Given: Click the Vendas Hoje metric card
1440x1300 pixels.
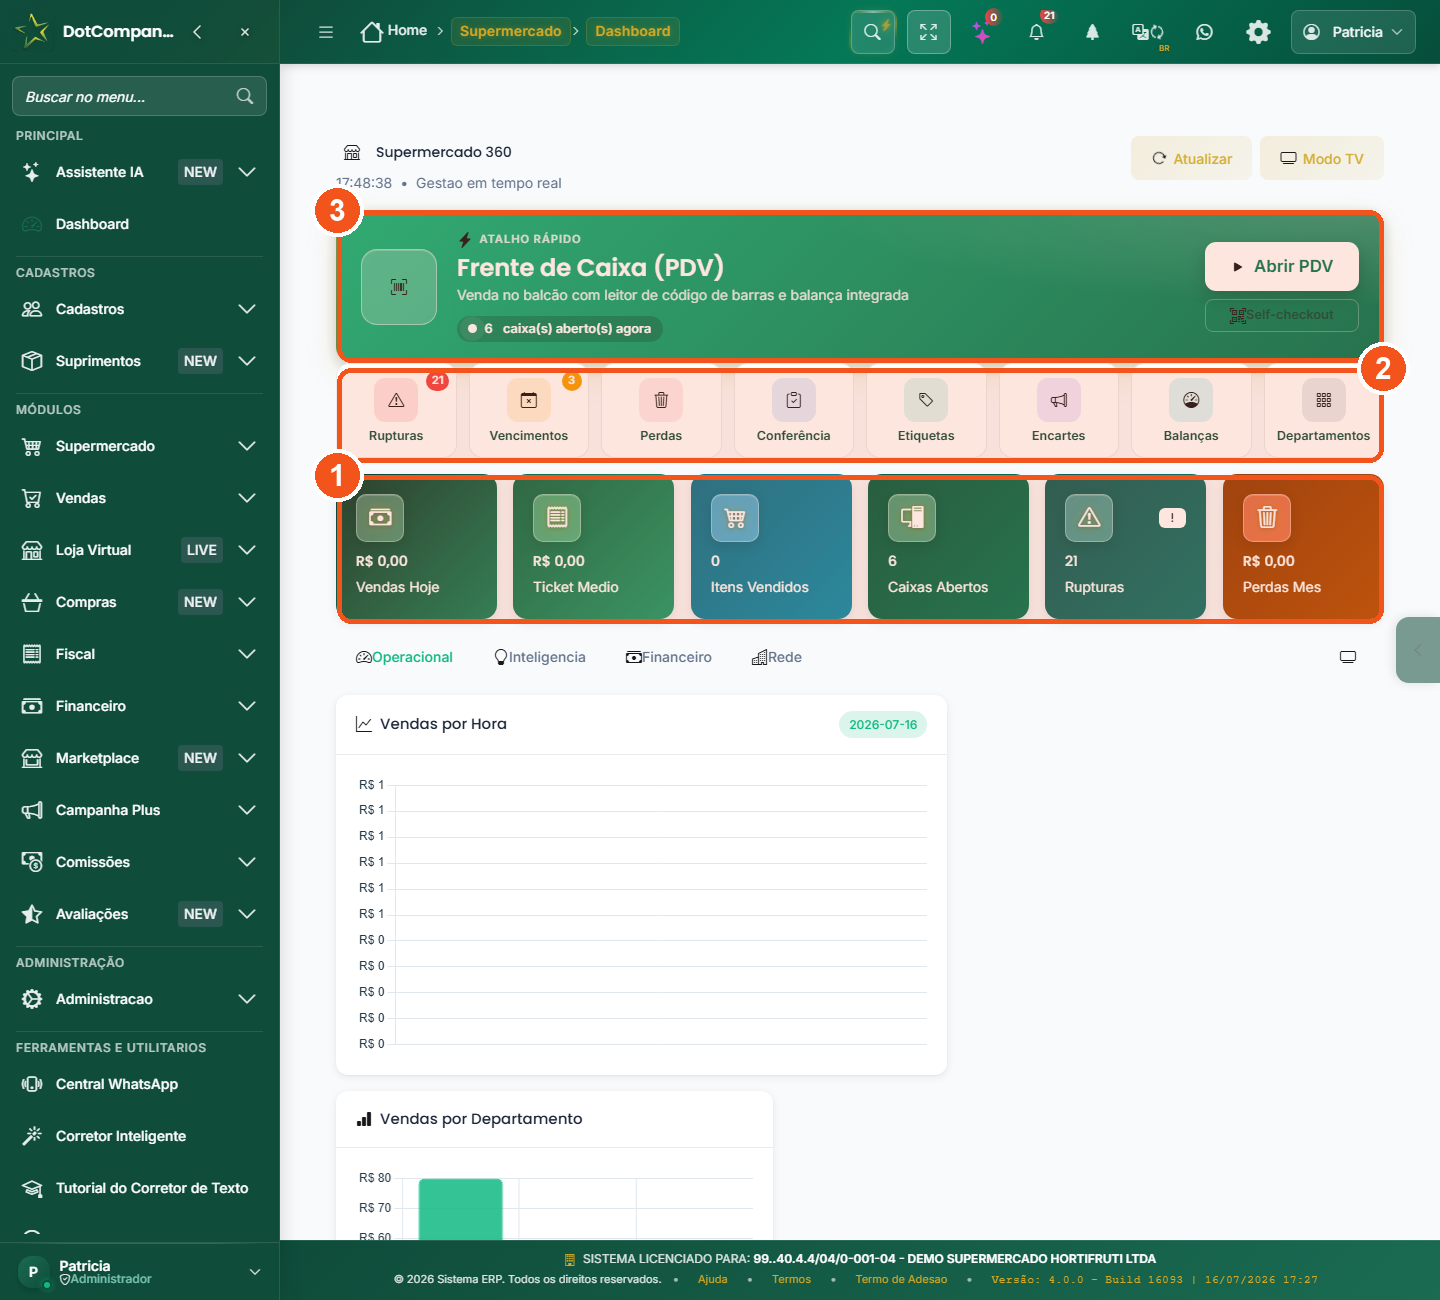Looking at the screenshot, I should [418, 548].
